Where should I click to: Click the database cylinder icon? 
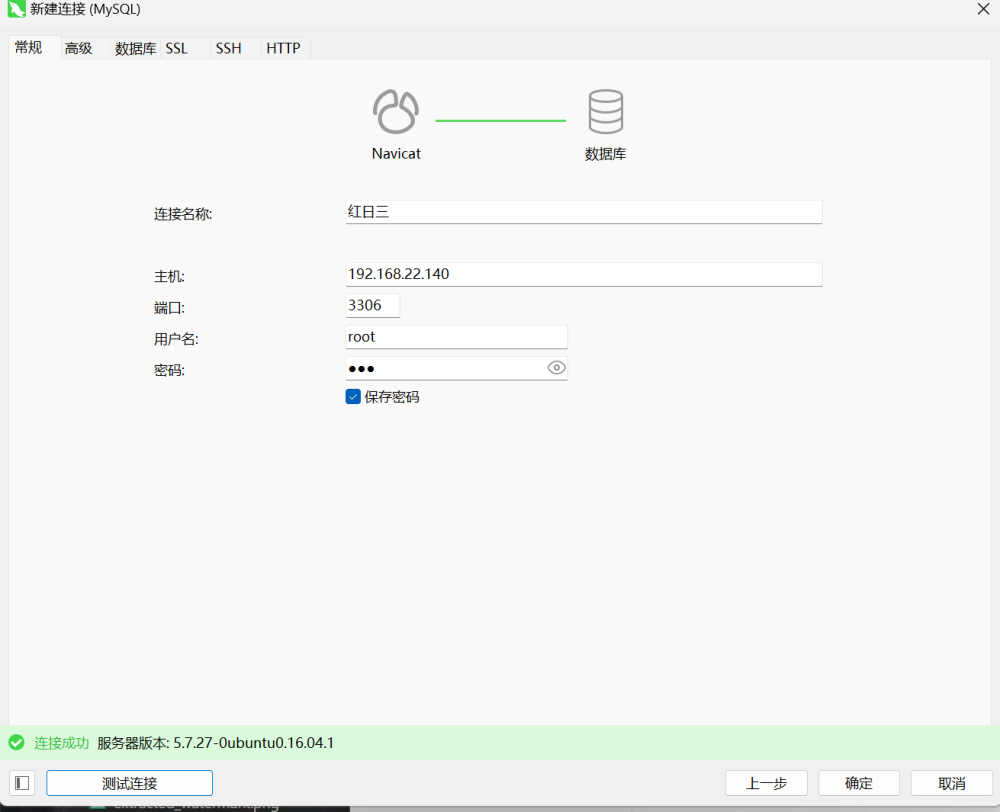605,111
